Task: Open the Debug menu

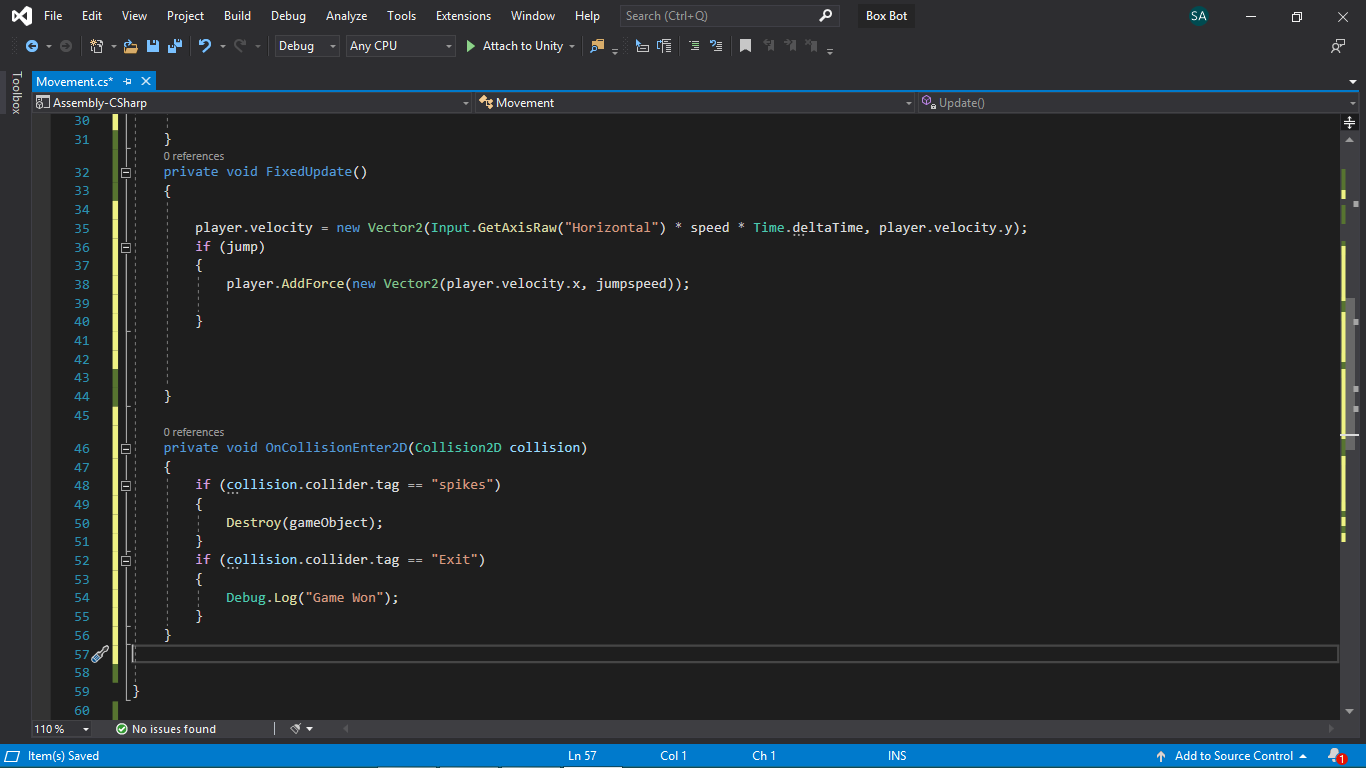Action: (288, 15)
